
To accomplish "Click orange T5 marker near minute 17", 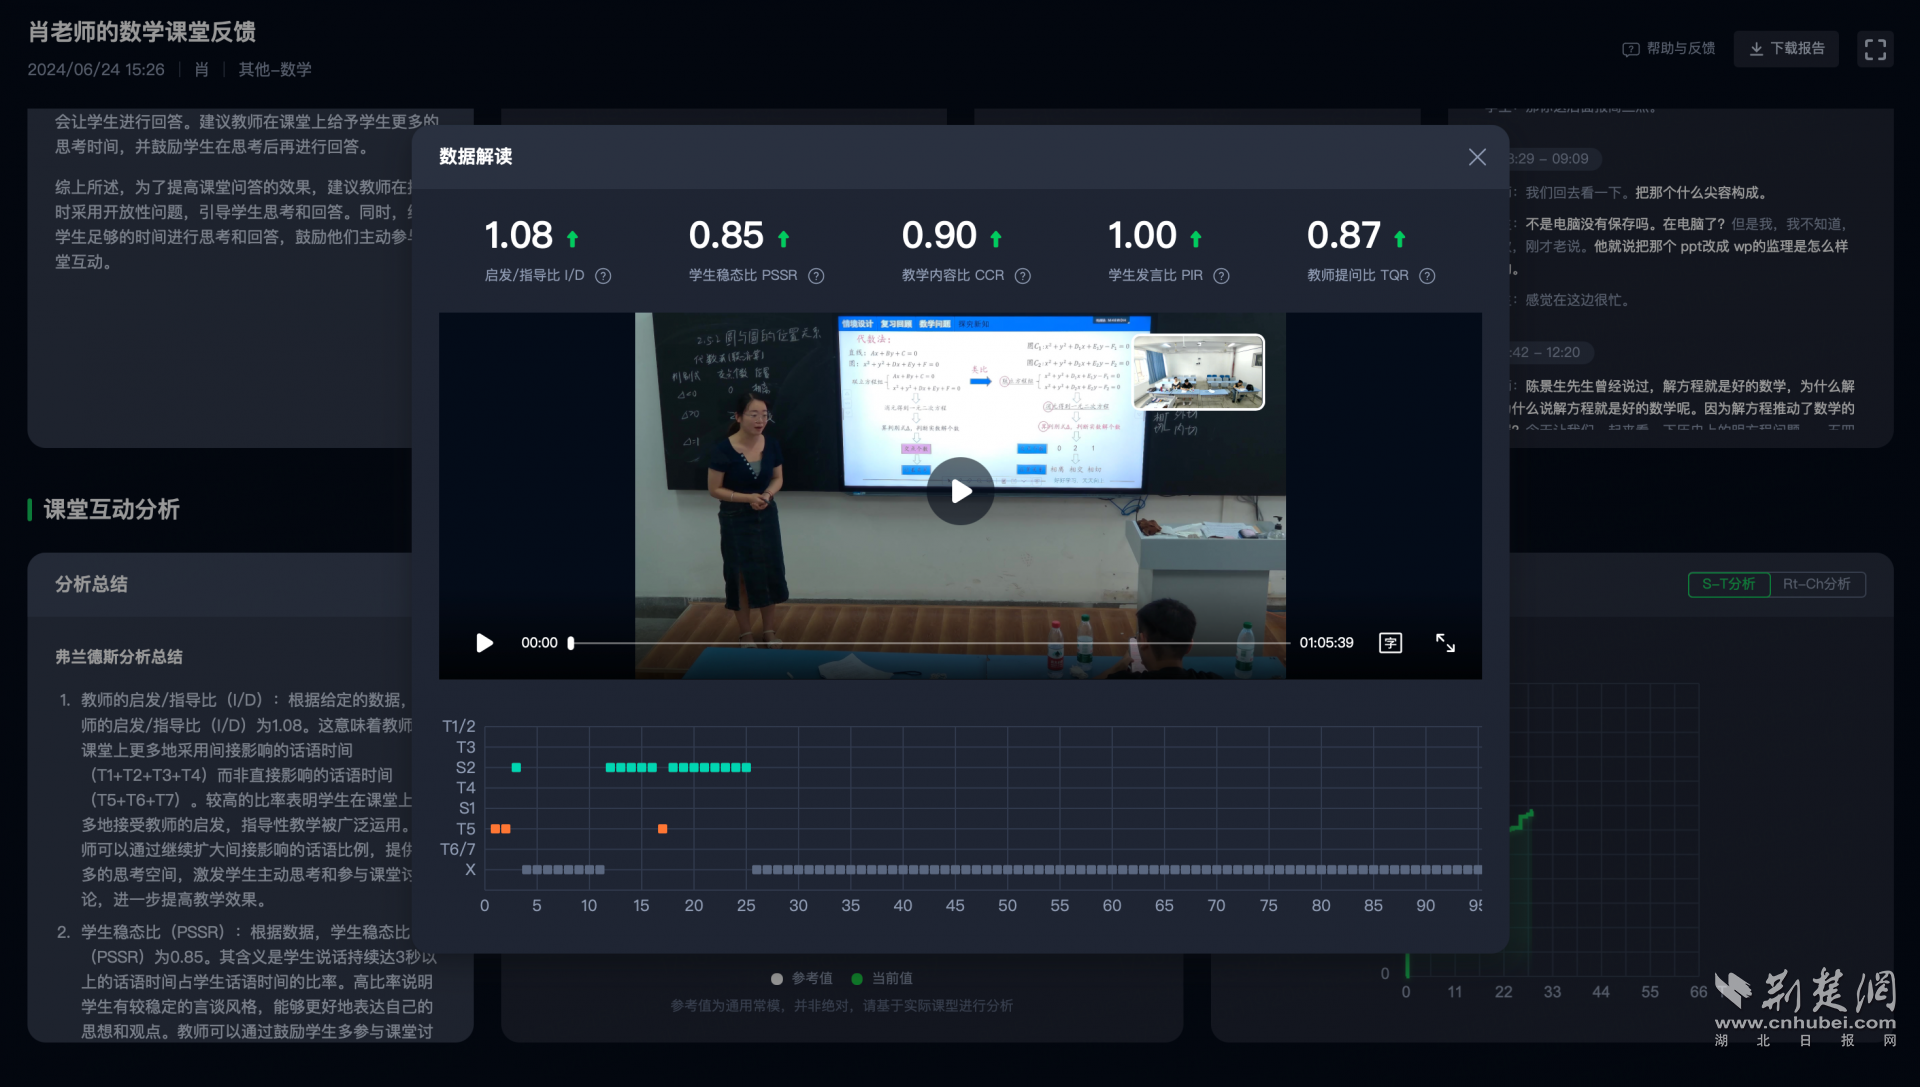I will click(662, 829).
